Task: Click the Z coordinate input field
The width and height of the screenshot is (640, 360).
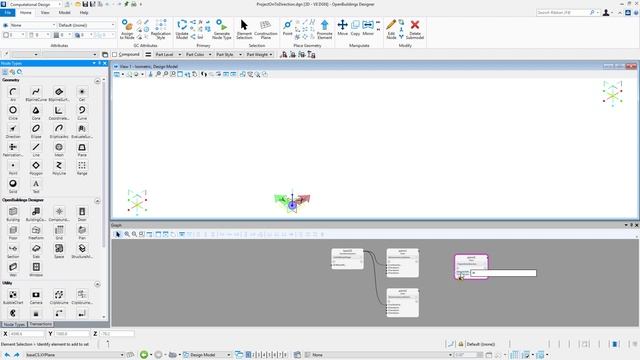Action: click(117, 333)
